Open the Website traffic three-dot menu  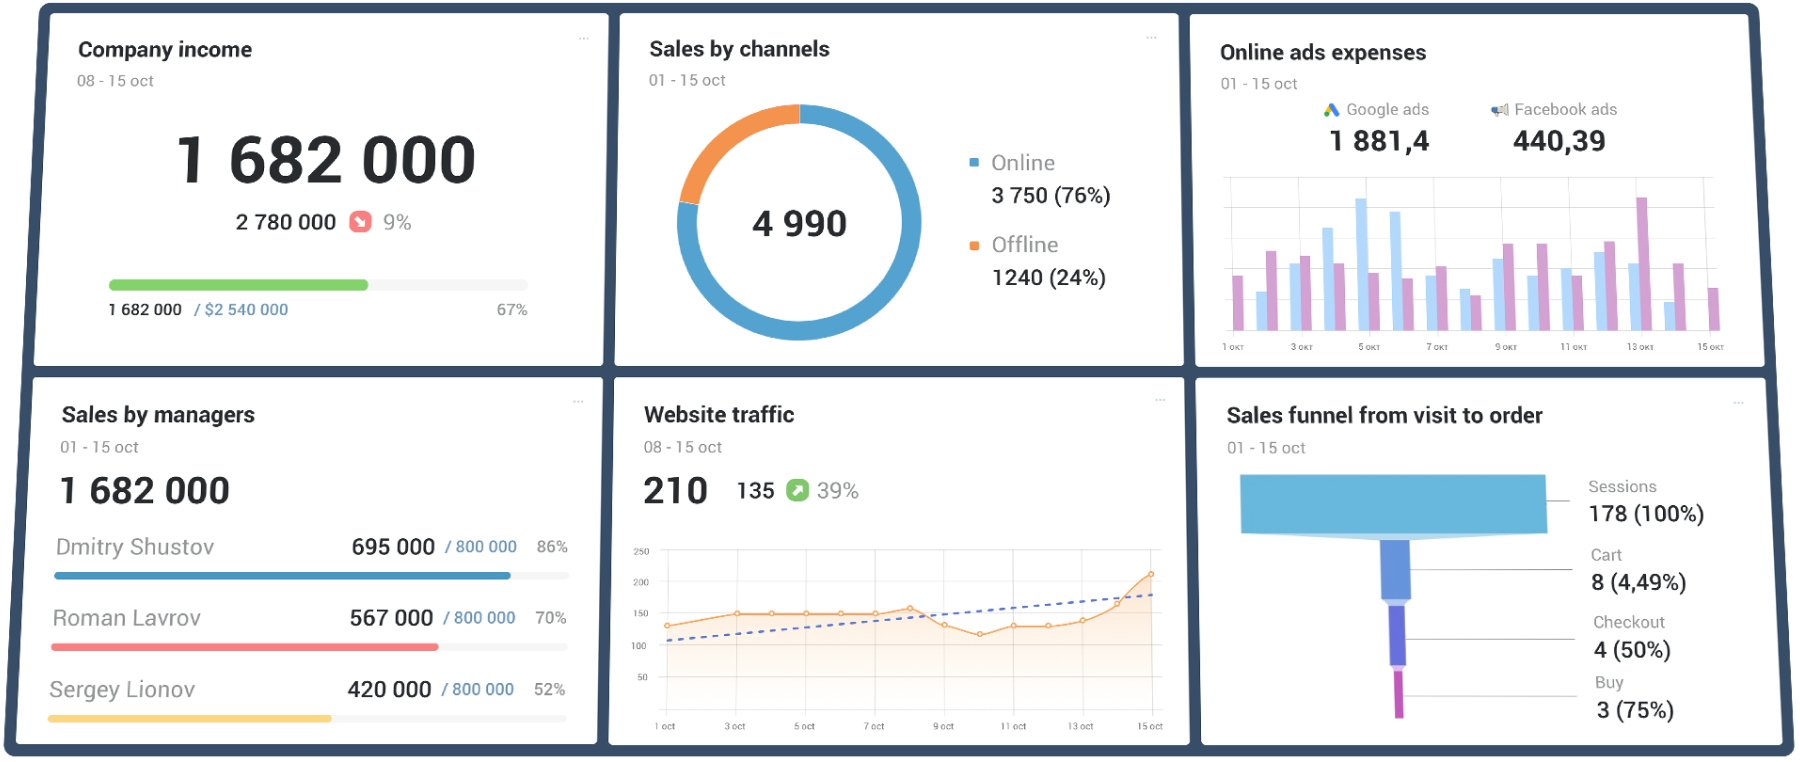click(x=1160, y=400)
